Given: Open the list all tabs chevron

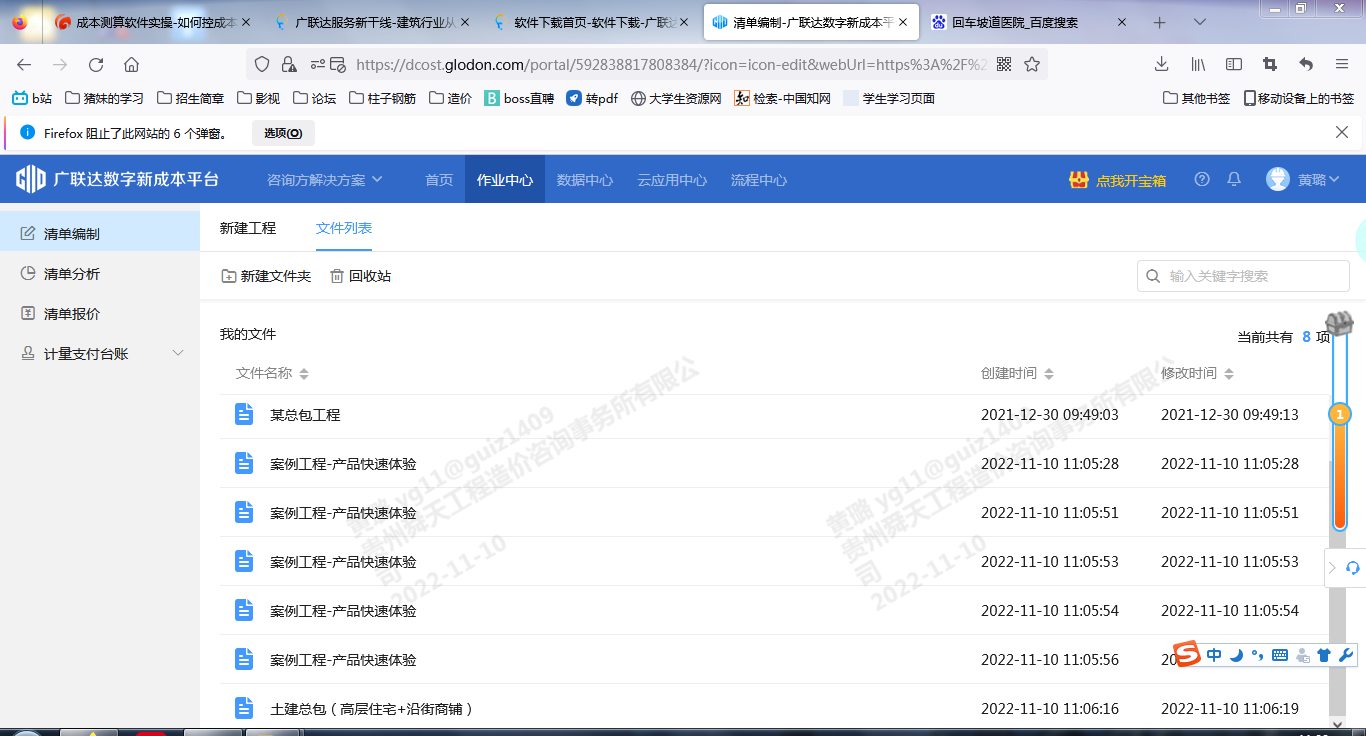Looking at the screenshot, I should [1200, 22].
